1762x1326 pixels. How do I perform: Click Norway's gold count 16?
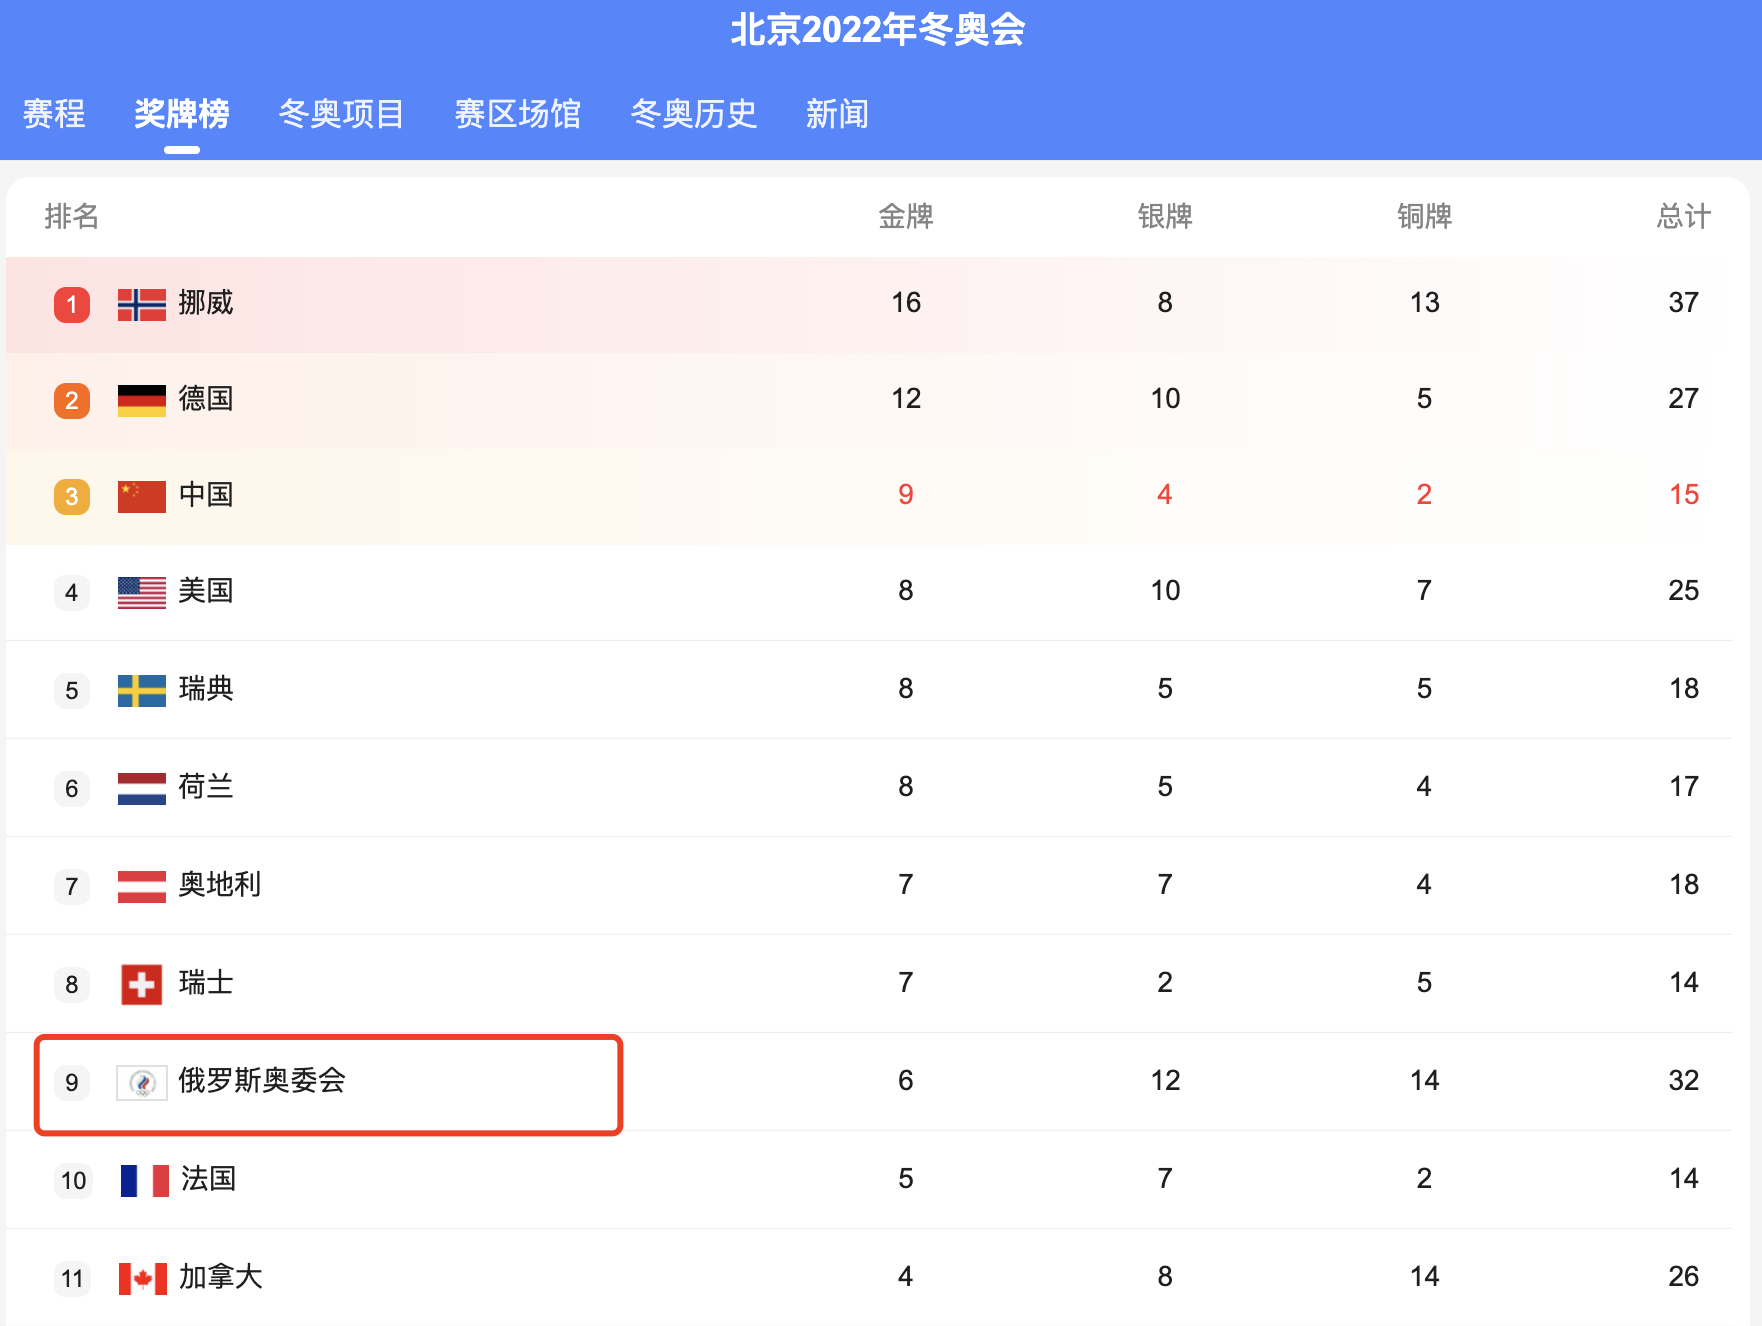pyautogui.click(x=906, y=302)
